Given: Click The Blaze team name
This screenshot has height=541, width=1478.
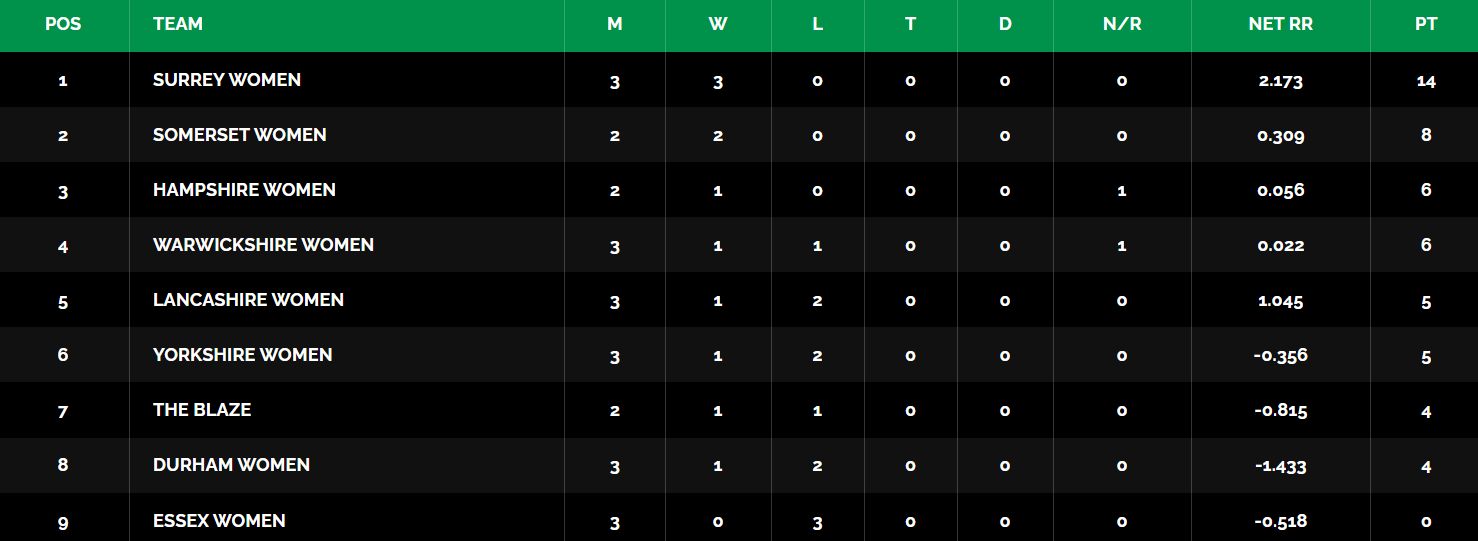Looking at the screenshot, I should click(x=202, y=410).
